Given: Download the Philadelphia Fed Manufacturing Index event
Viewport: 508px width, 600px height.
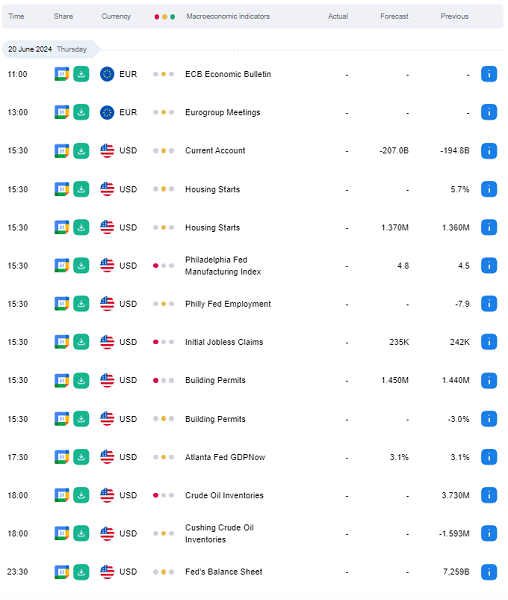Looking at the screenshot, I should pyautogui.click(x=81, y=266).
